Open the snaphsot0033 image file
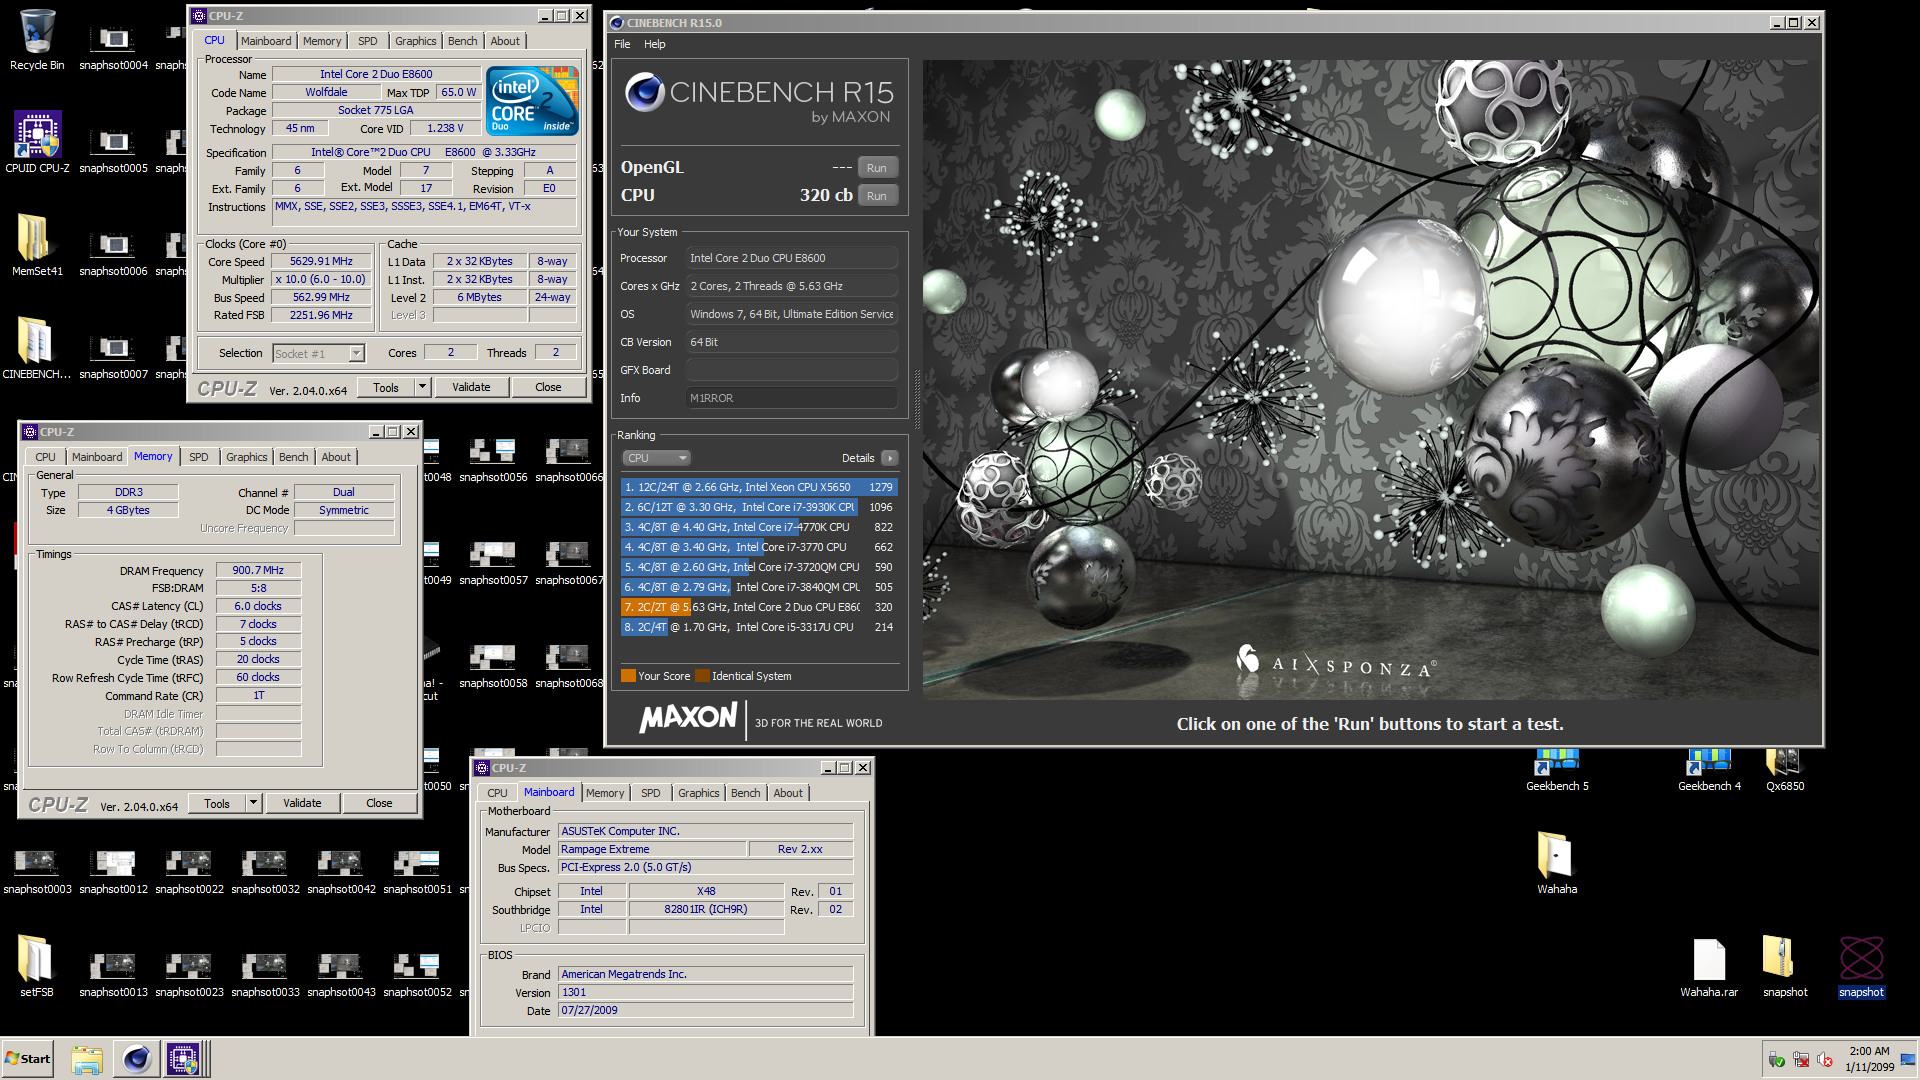 click(x=265, y=974)
